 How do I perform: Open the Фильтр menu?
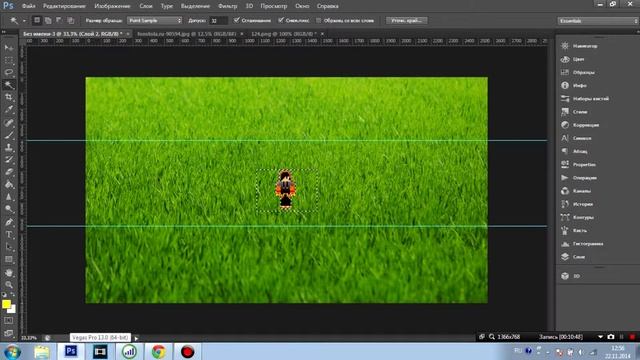228,6
